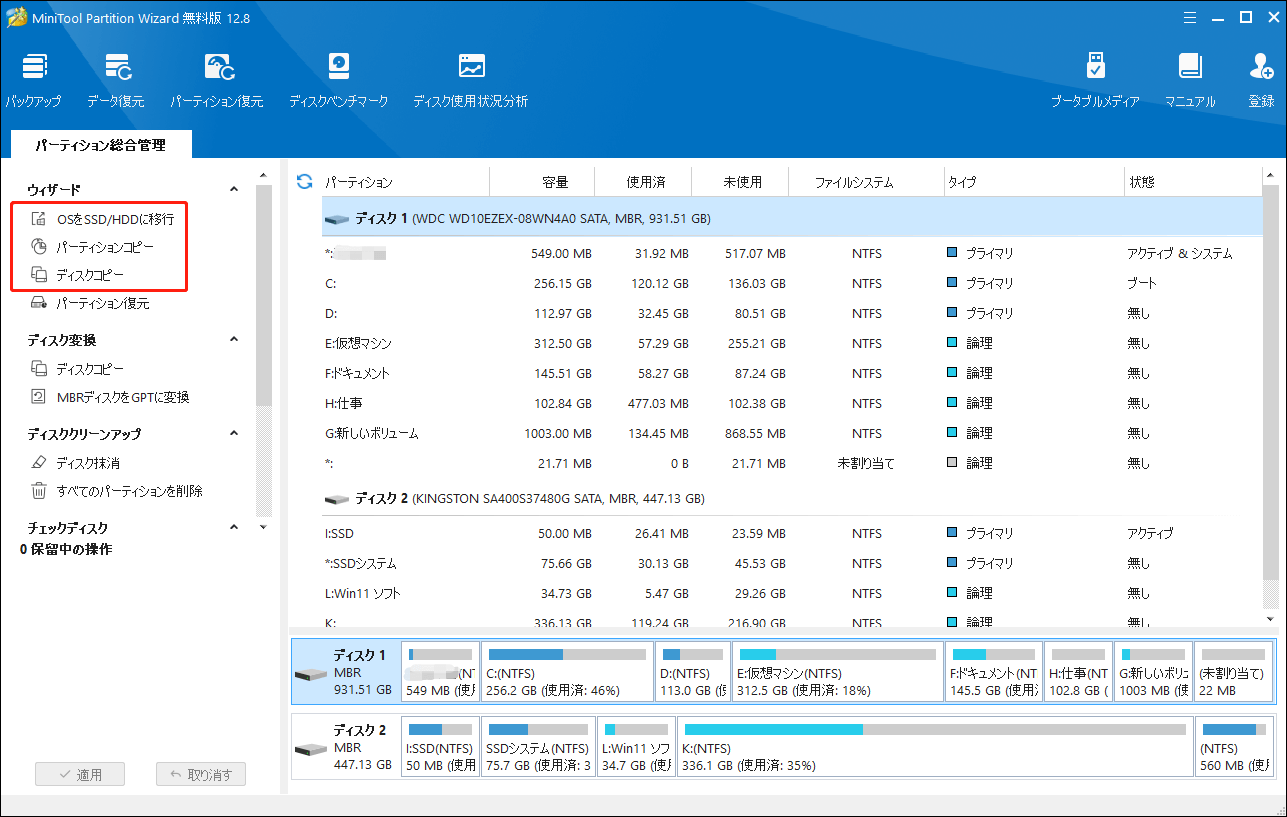1287x817 pixels.
Task: Start ディスクコピー under ウィザード section
Action: point(78,274)
